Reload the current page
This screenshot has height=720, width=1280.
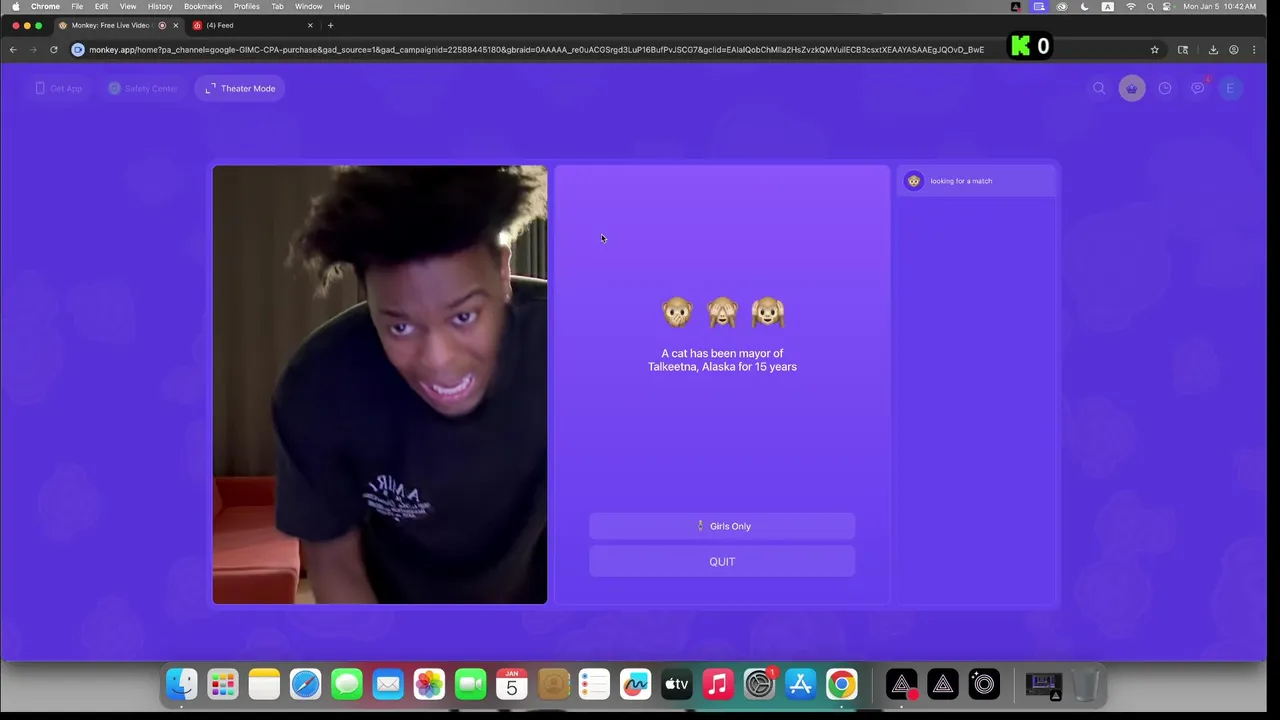pos(54,49)
